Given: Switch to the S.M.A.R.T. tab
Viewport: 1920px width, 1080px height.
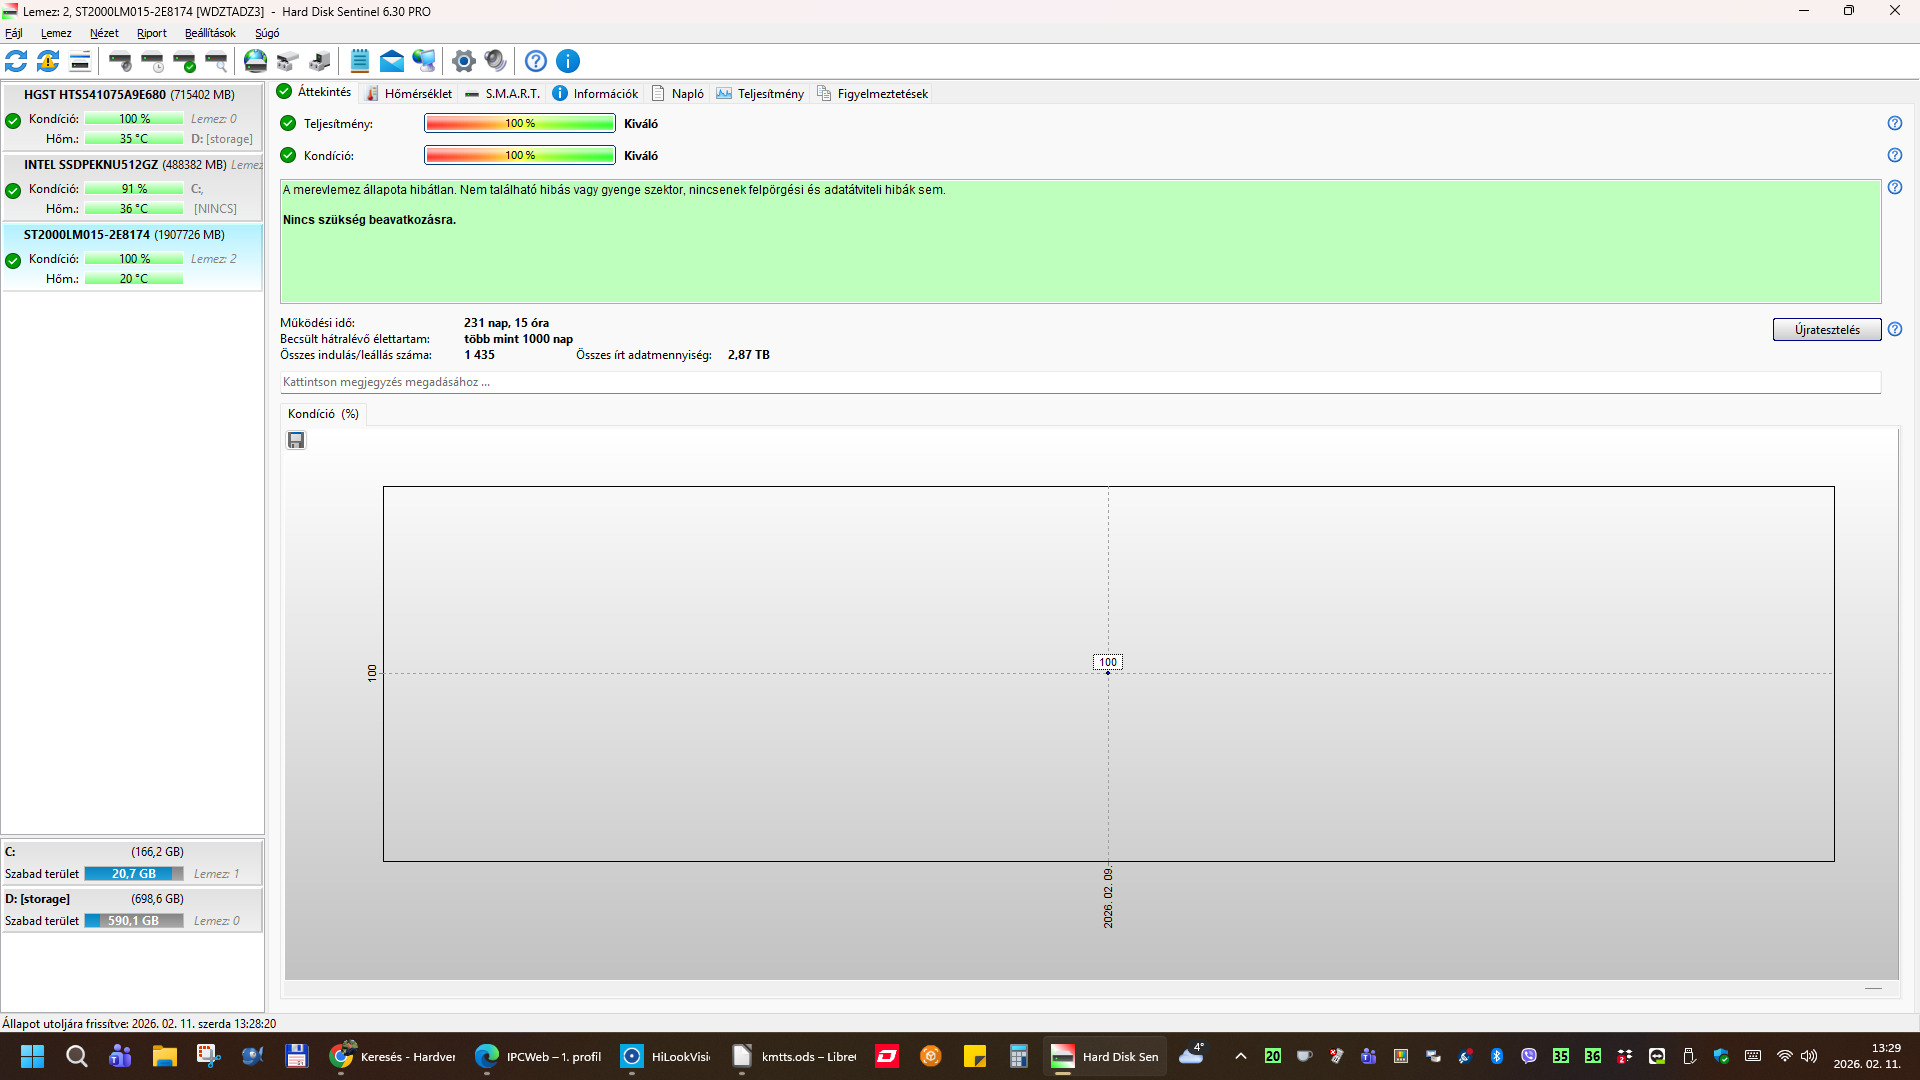Looking at the screenshot, I should coord(502,94).
